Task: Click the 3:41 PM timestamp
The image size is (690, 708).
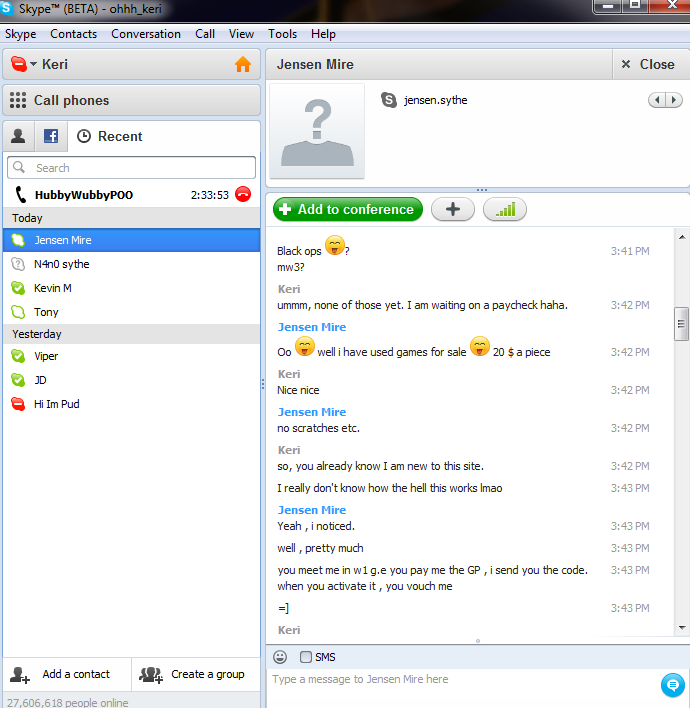Action: 630,251
